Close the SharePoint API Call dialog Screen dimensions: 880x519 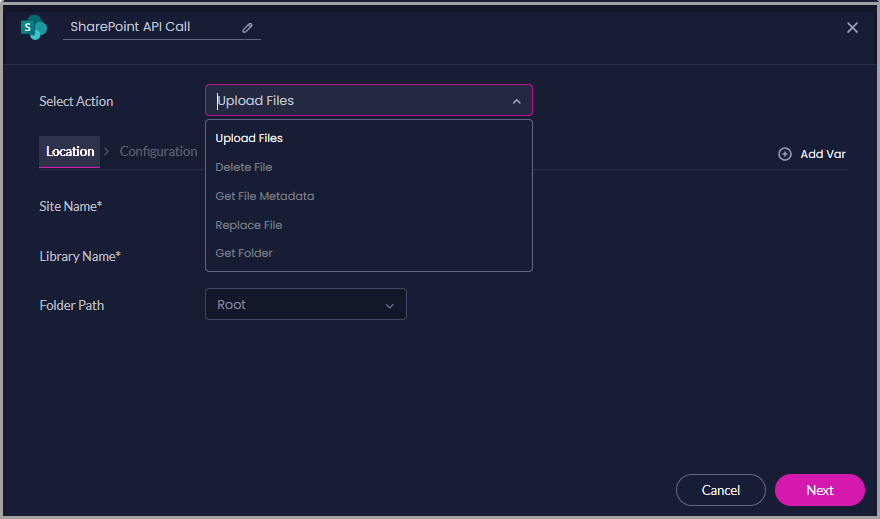pyautogui.click(x=852, y=27)
